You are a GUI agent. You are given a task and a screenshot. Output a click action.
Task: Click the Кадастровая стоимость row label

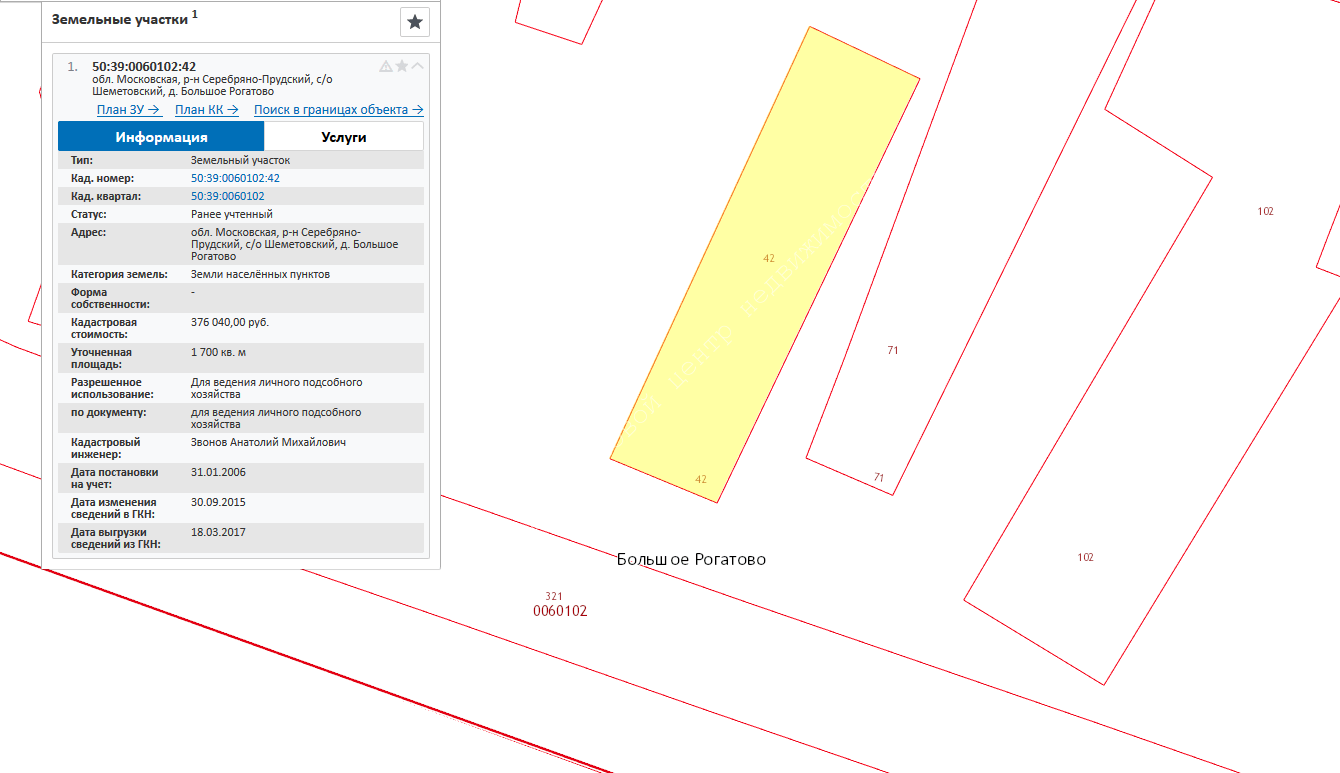pos(104,328)
